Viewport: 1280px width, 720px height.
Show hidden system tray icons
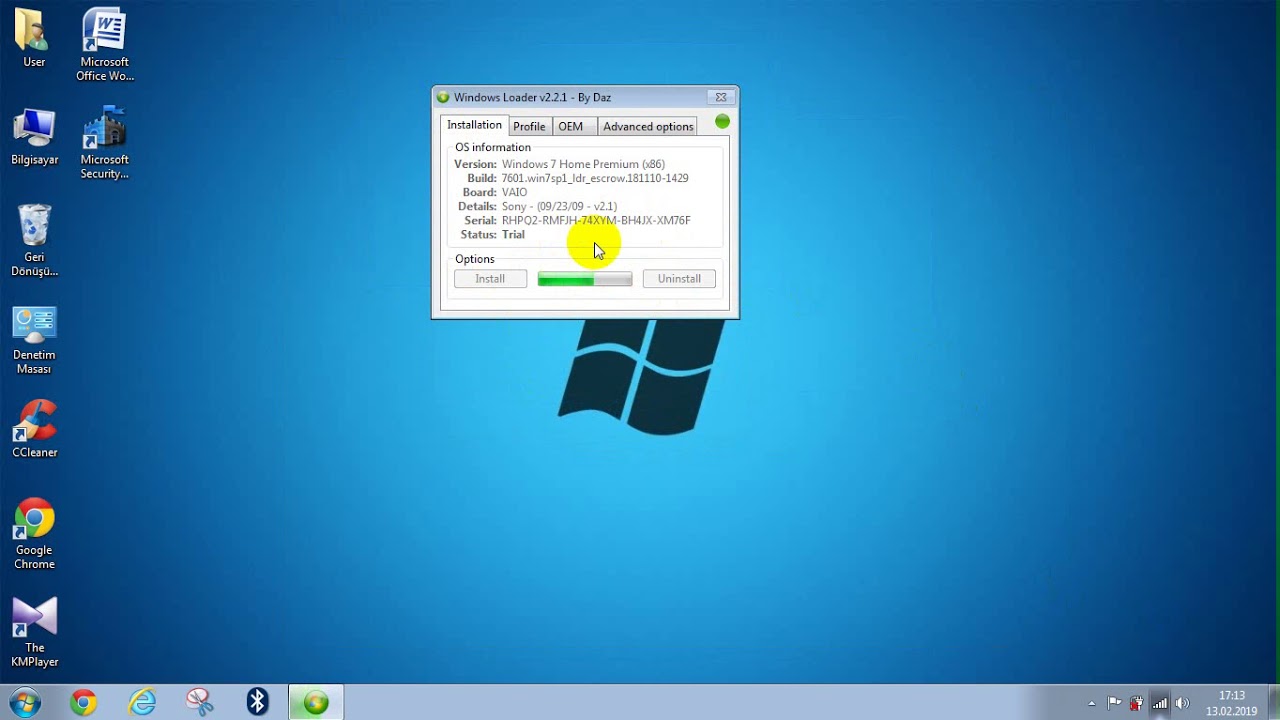click(x=1092, y=704)
